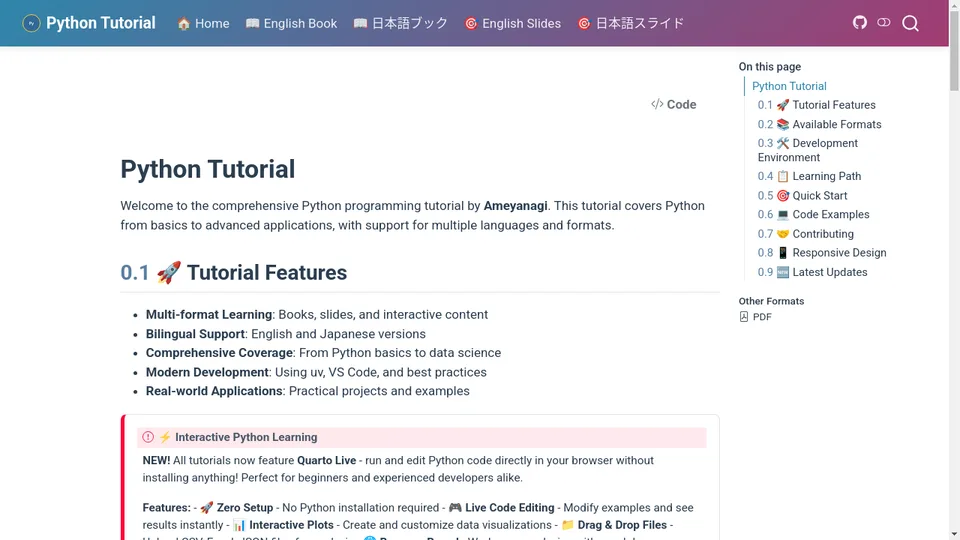Screen dimensions: 960x540
Task: Jump to 0.9 Latest Updates section
Action: [812, 272]
